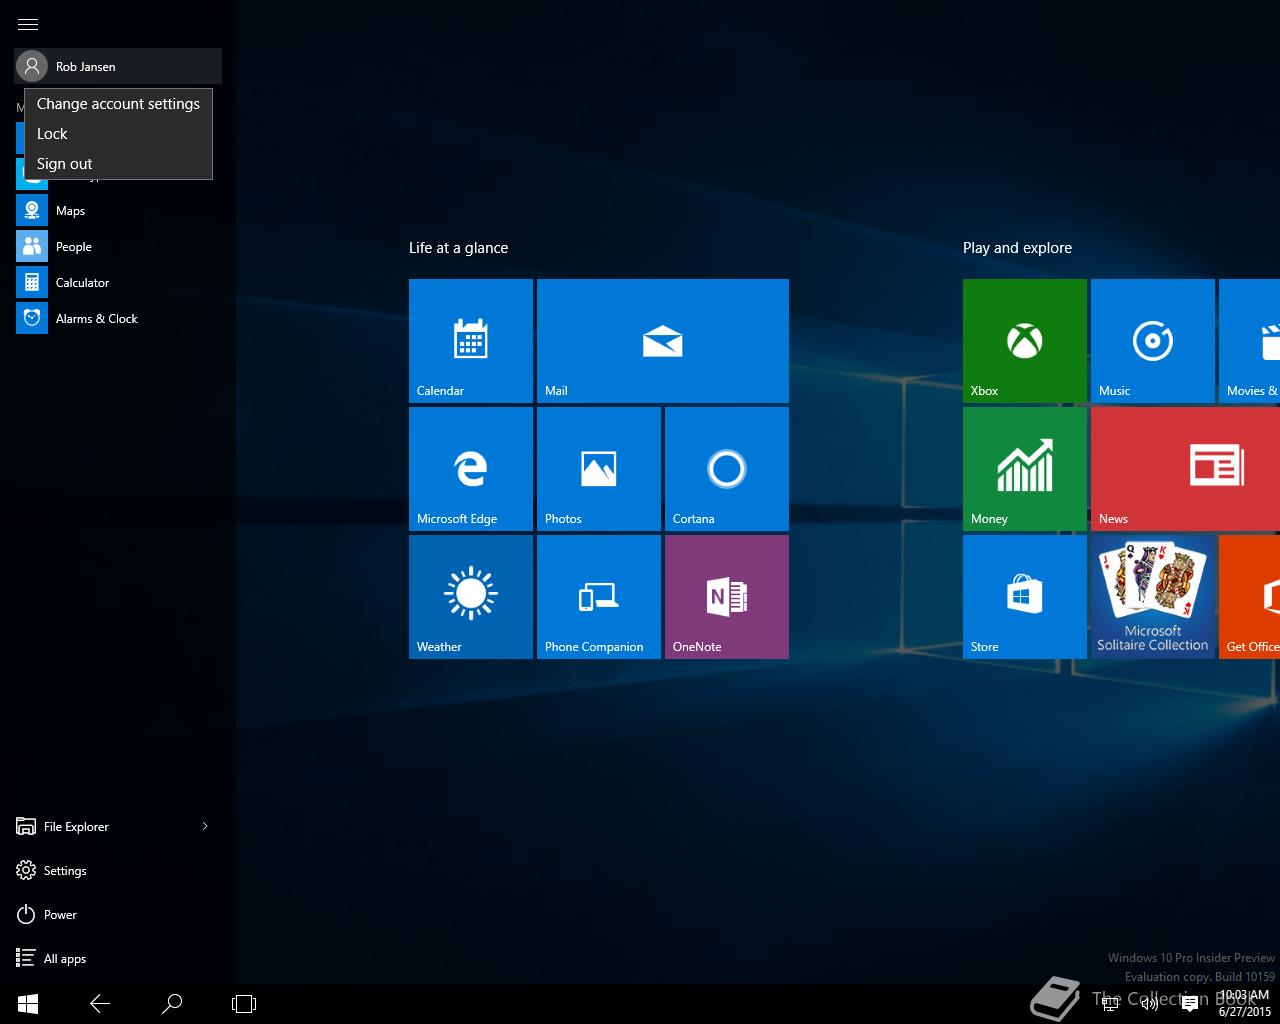The width and height of the screenshot is (1280, 1024).
Task: Open Task View on taskbar
Action: coord(244,1004)
